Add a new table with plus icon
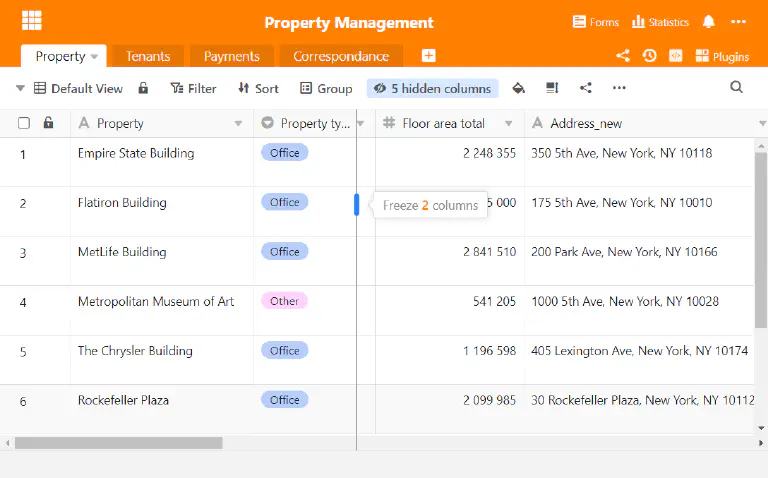This screenshot has height=478, width=768. (x=429, y=56)
